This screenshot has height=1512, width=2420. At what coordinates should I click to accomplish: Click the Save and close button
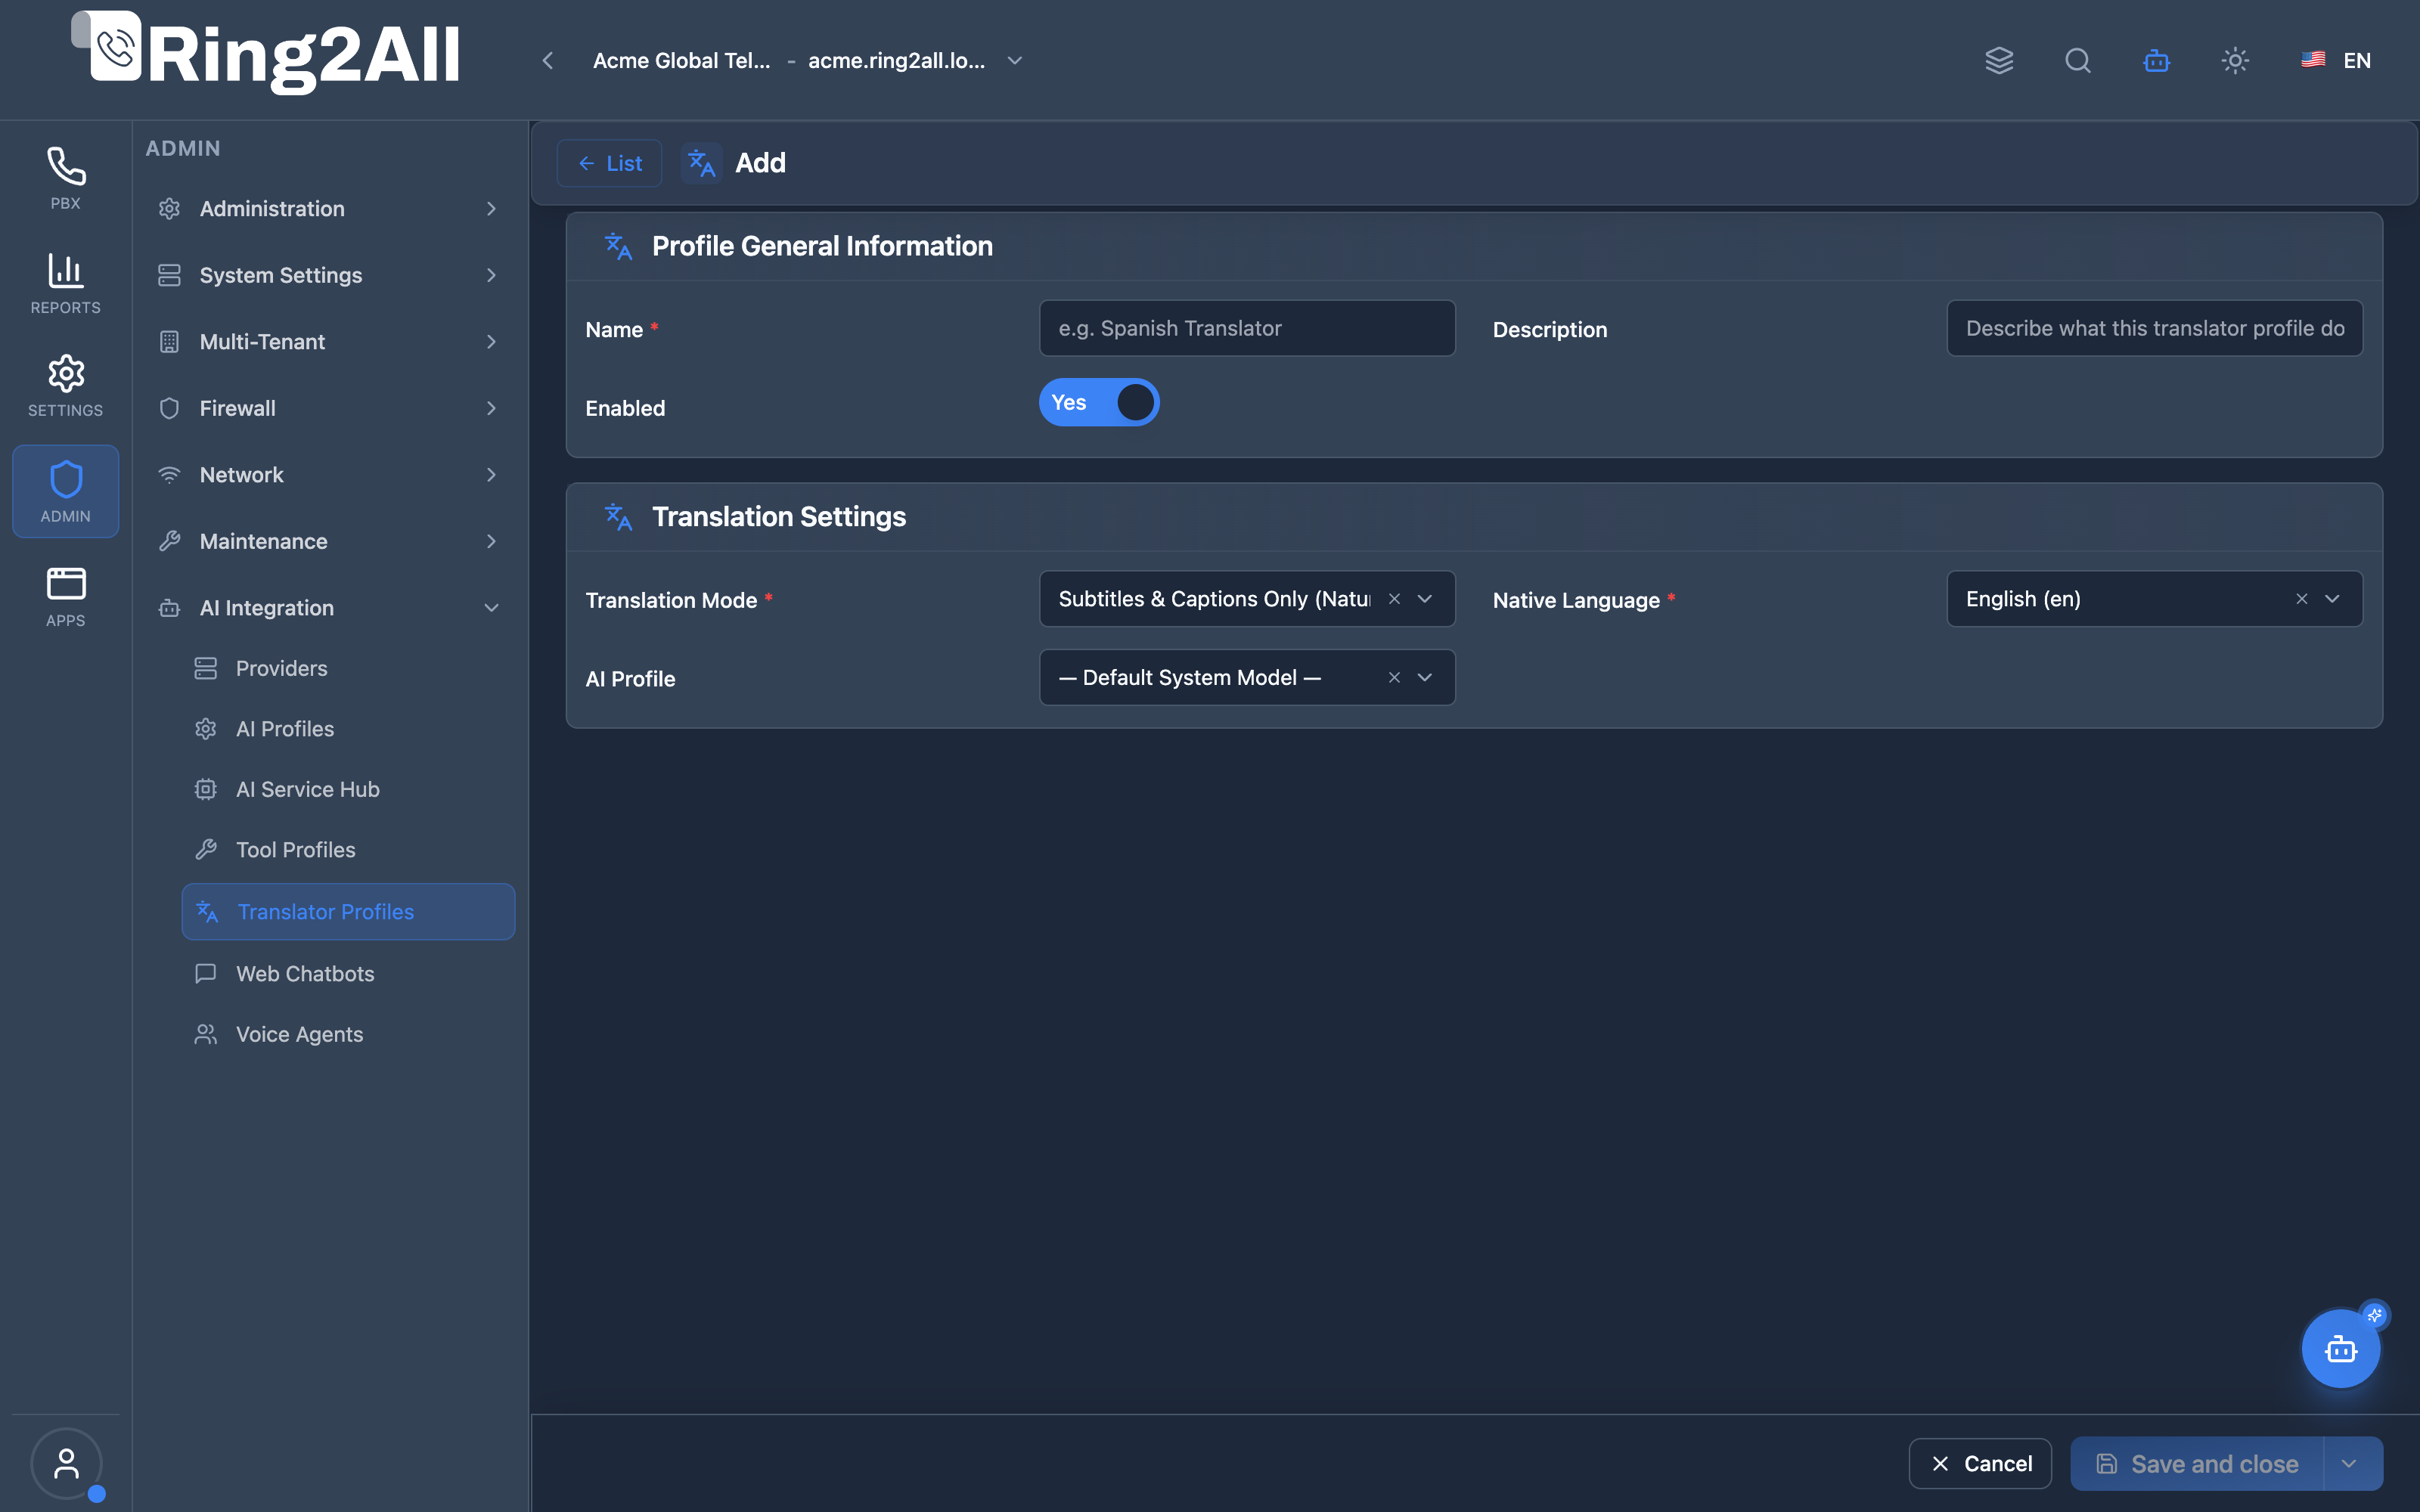[2197, 1464]
